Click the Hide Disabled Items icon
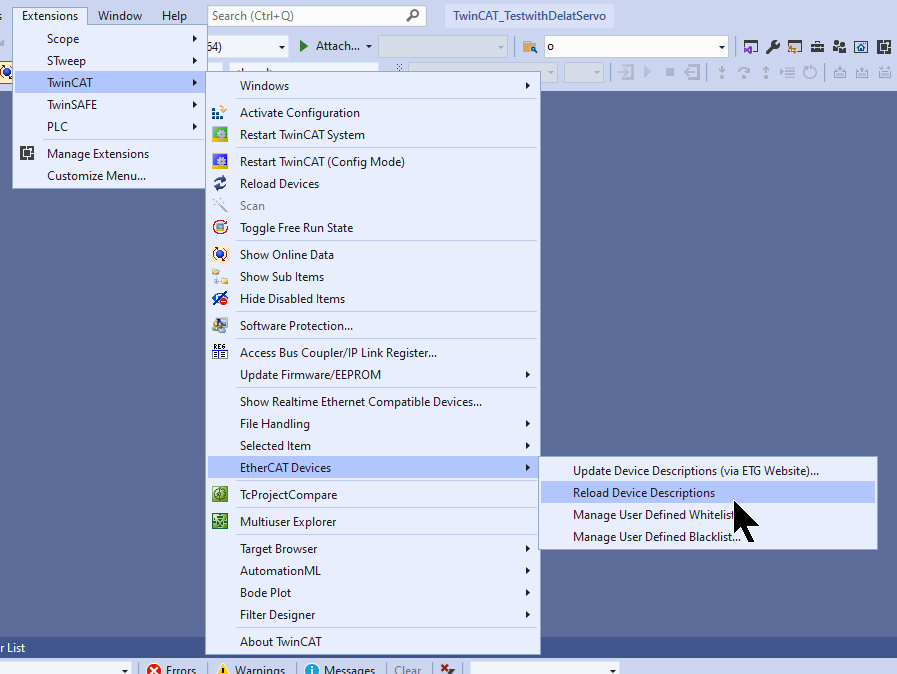 coord(220,298)
